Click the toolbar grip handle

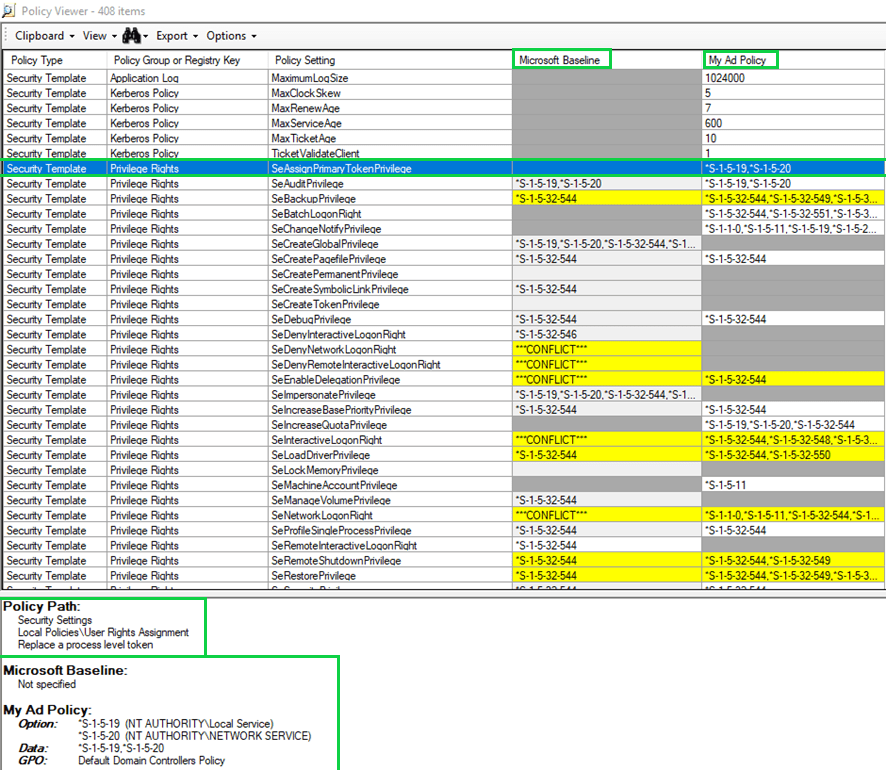click(7, 36)
